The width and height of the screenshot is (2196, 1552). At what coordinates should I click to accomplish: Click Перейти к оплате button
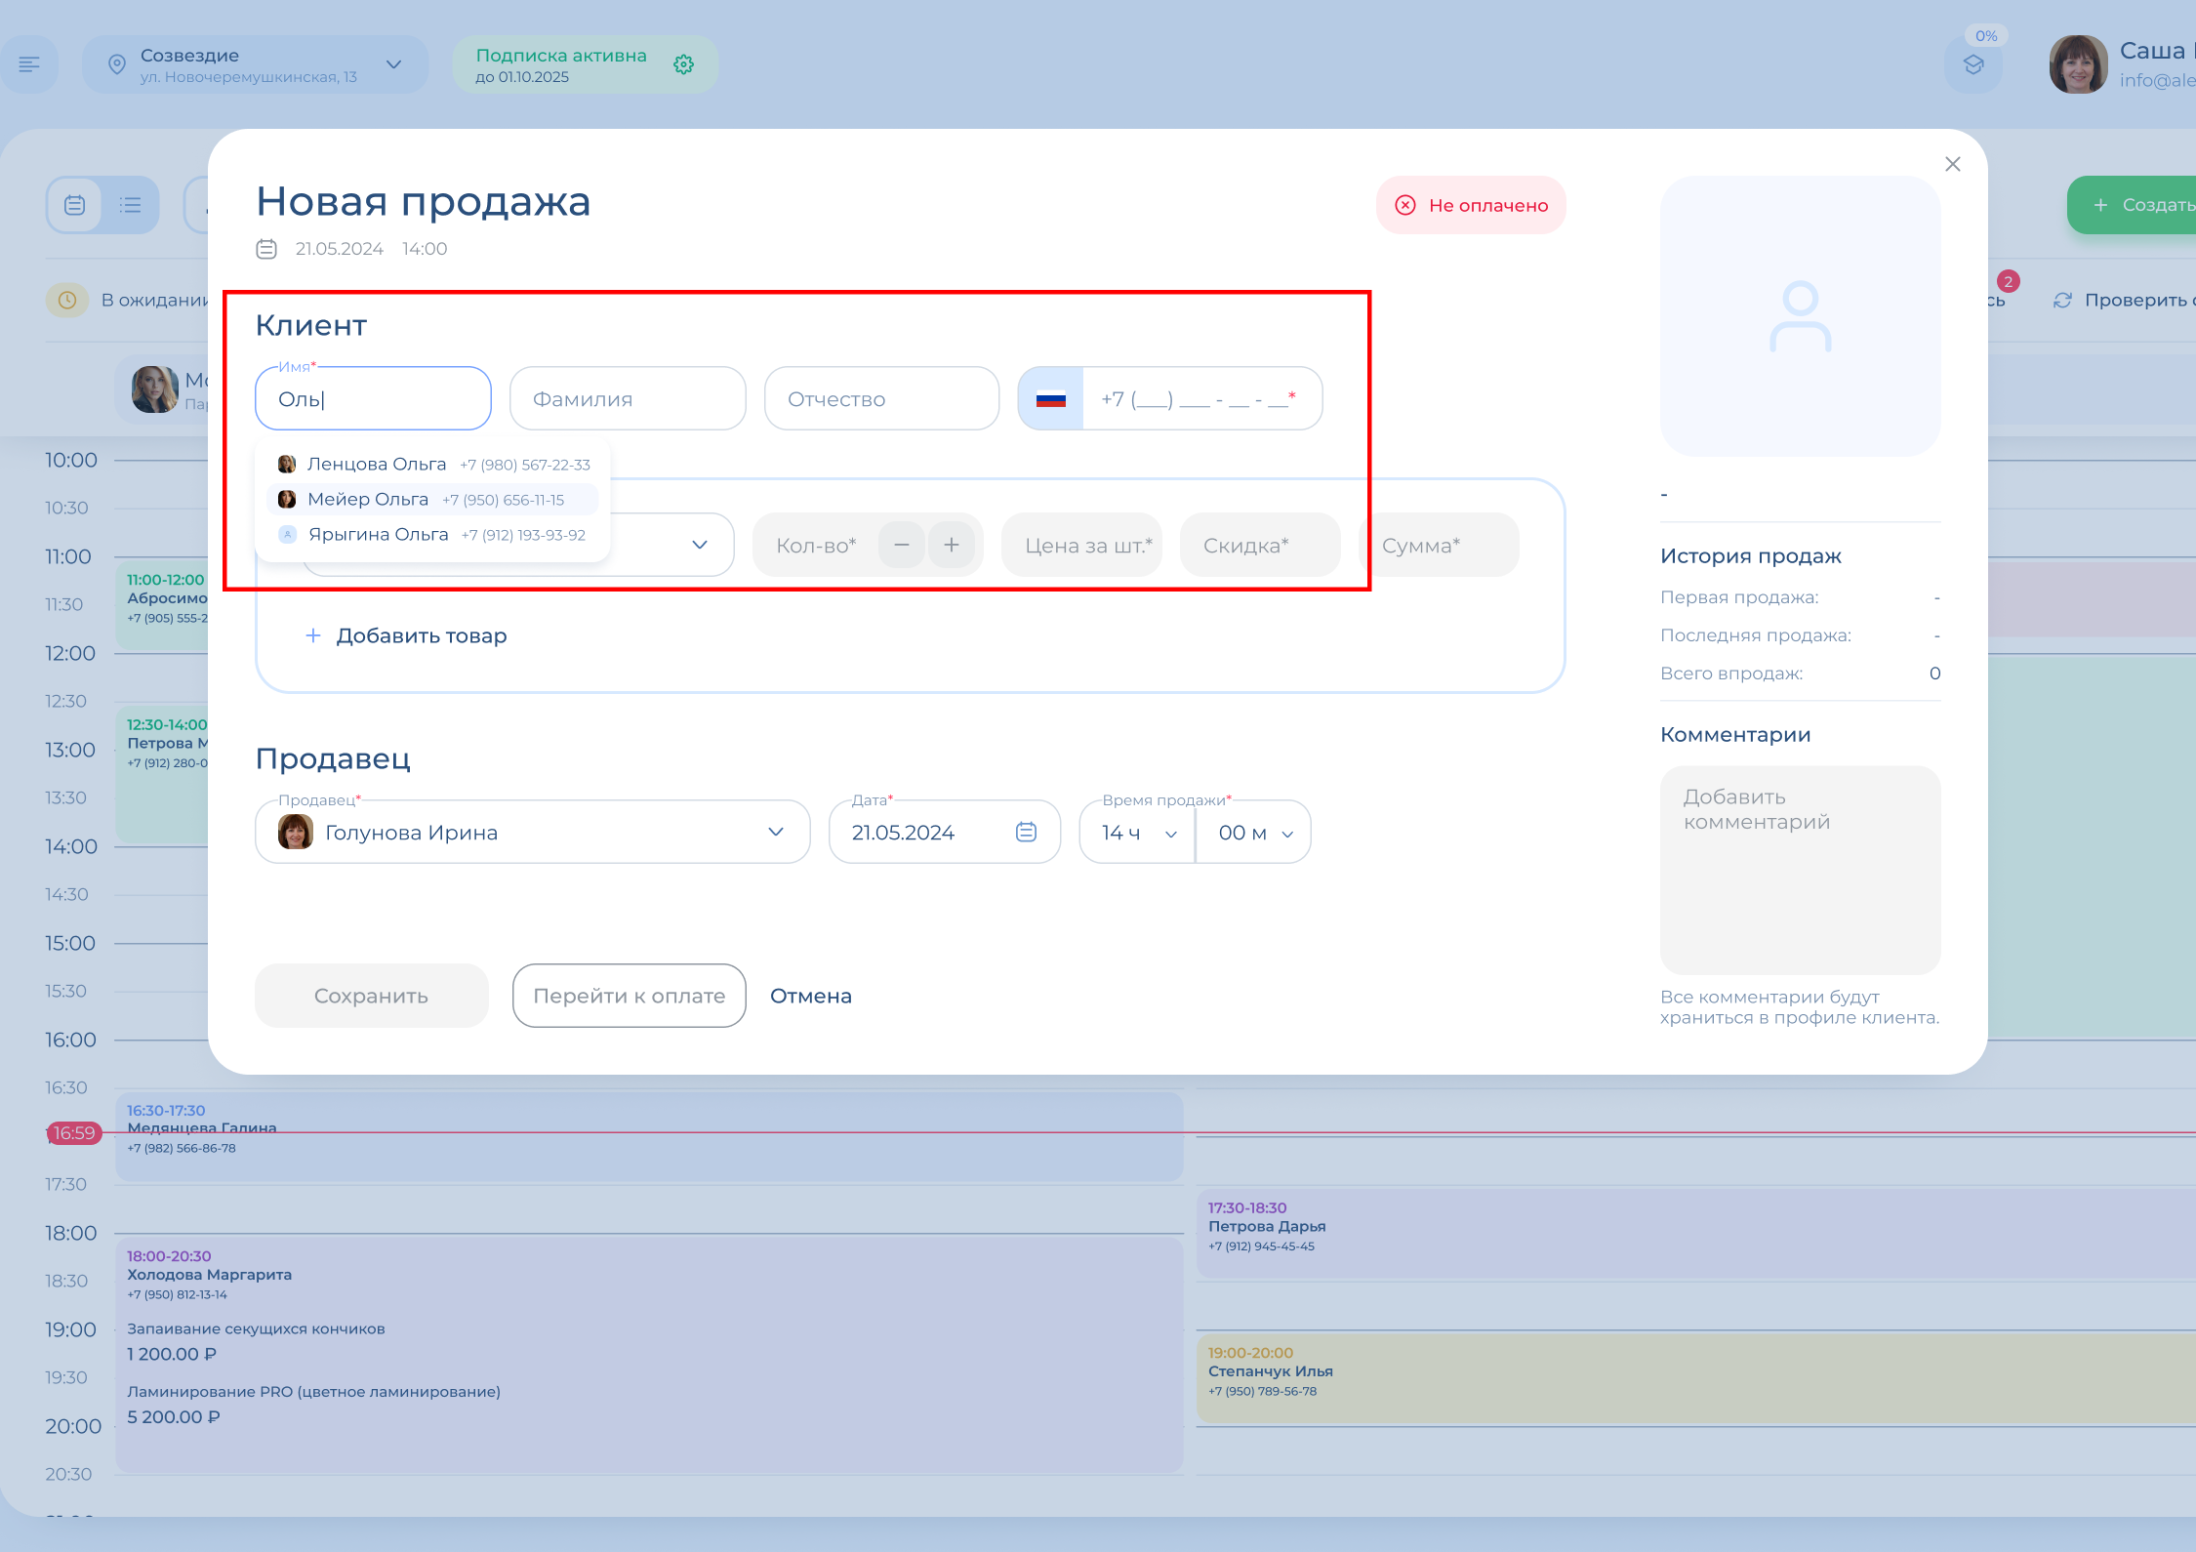628,996
